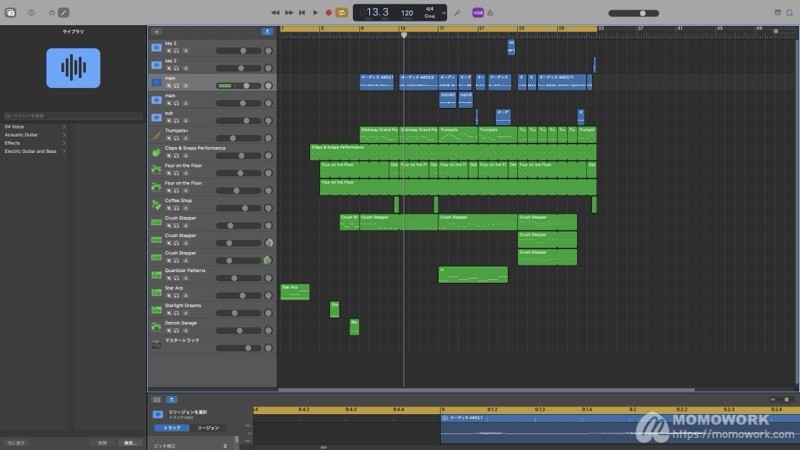This screenshot has width=800, height=450.
Task: Select the Quantizer Patterns green region
Action: tap(473, 274)
